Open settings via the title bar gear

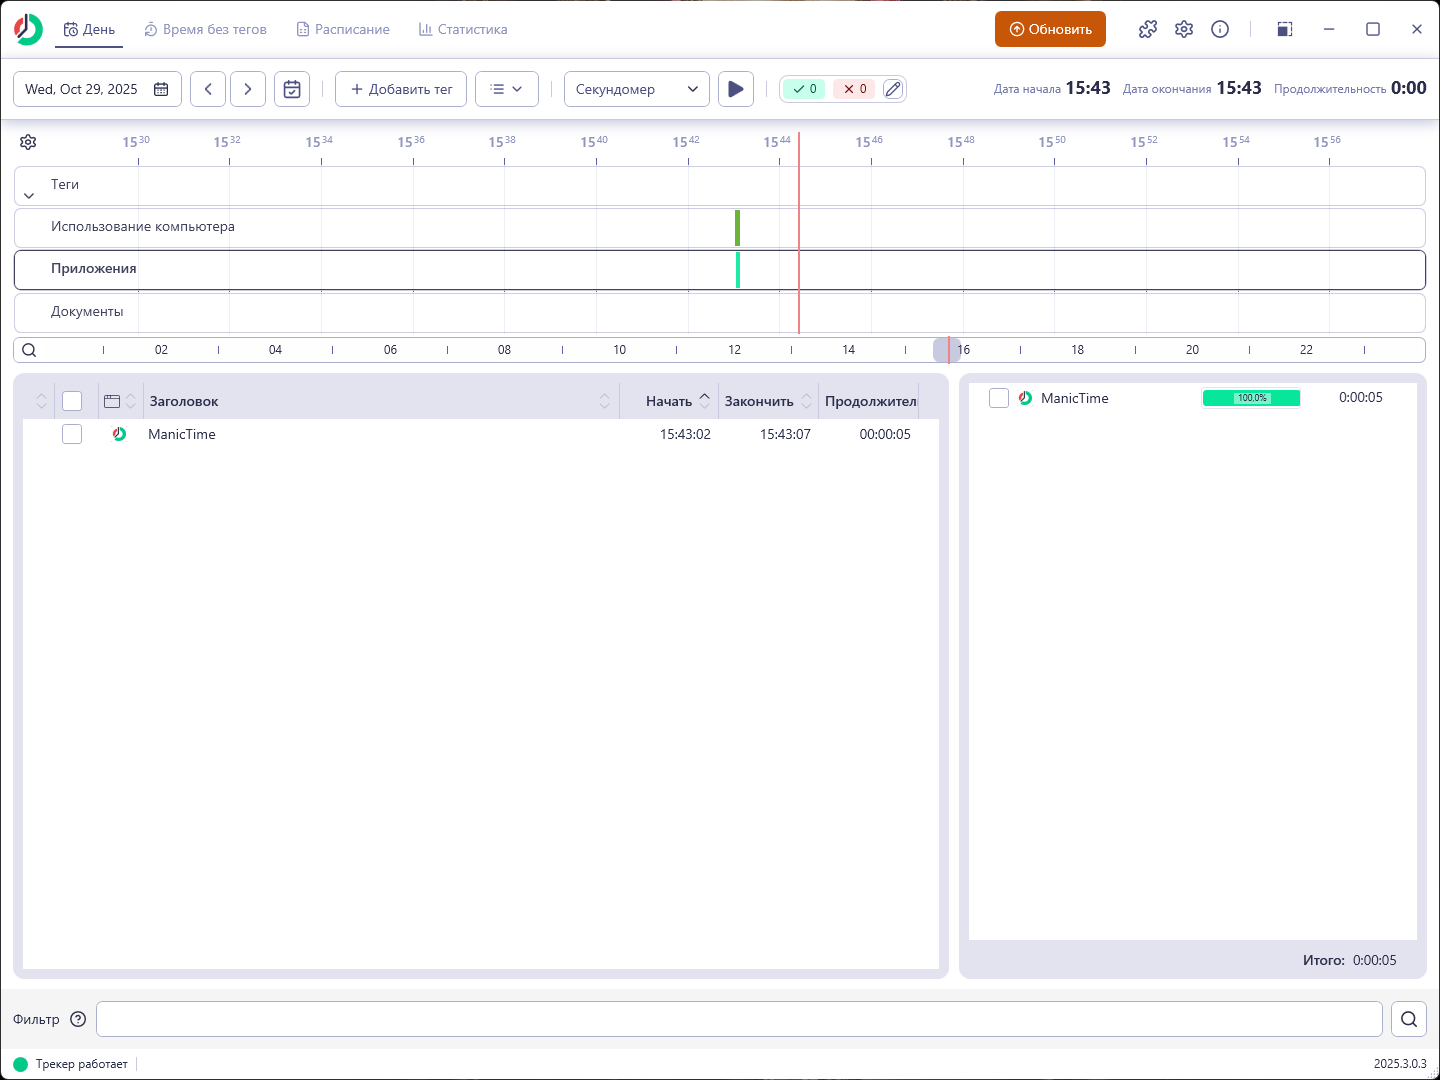1184,29
